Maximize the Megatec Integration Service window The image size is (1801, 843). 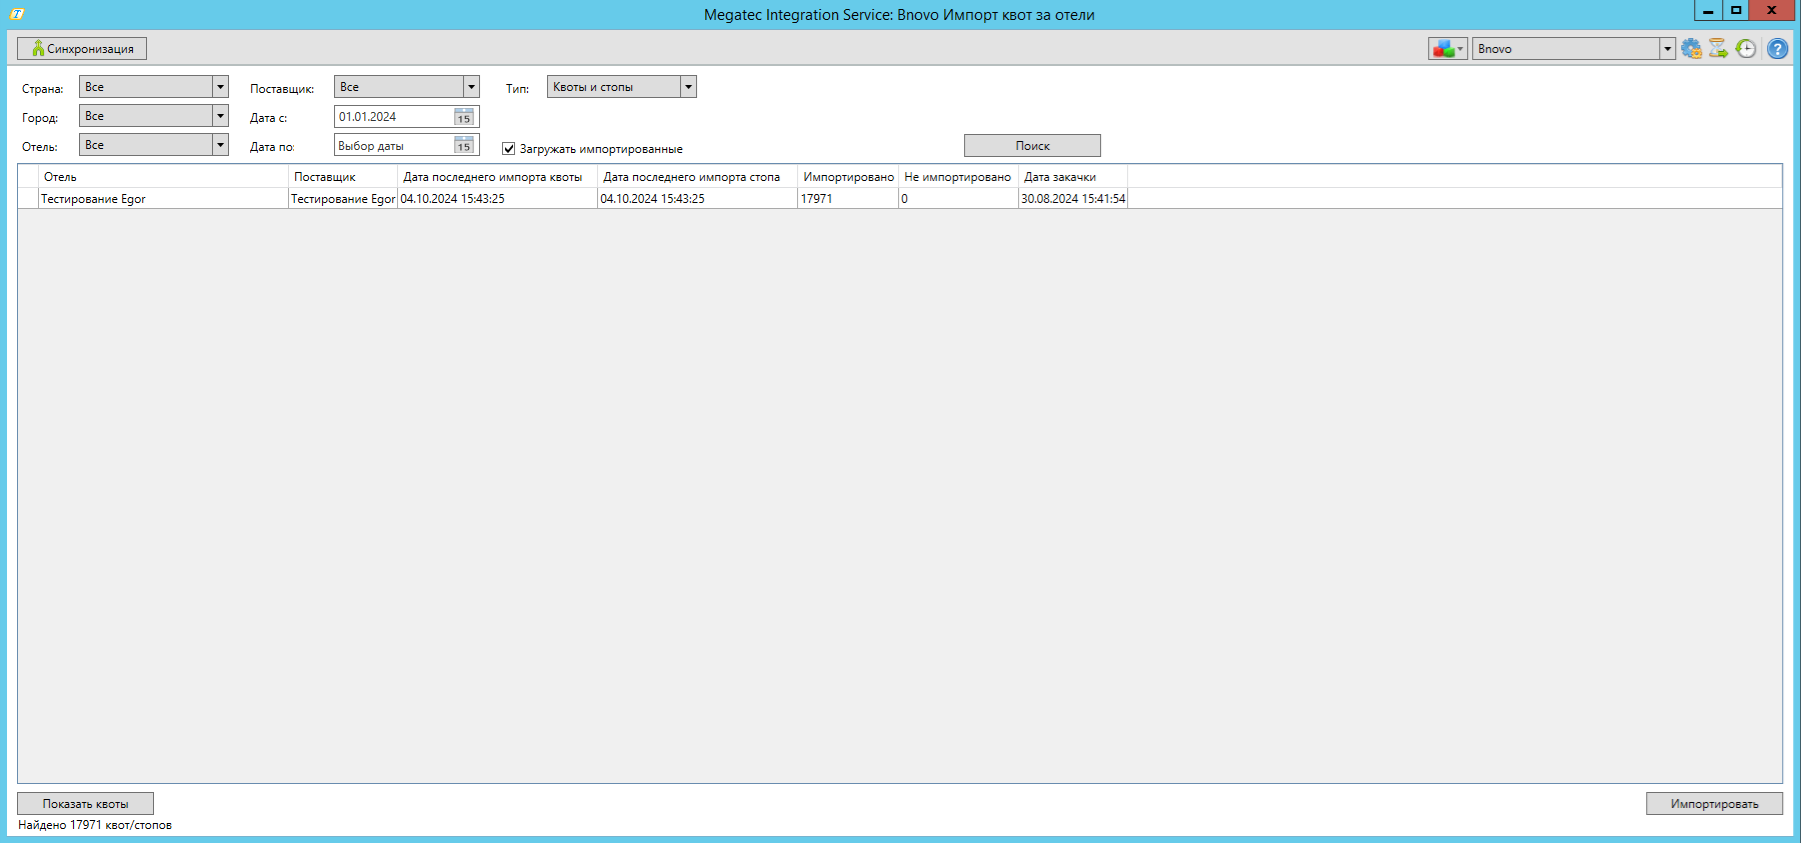click(x=1736, y=10)
